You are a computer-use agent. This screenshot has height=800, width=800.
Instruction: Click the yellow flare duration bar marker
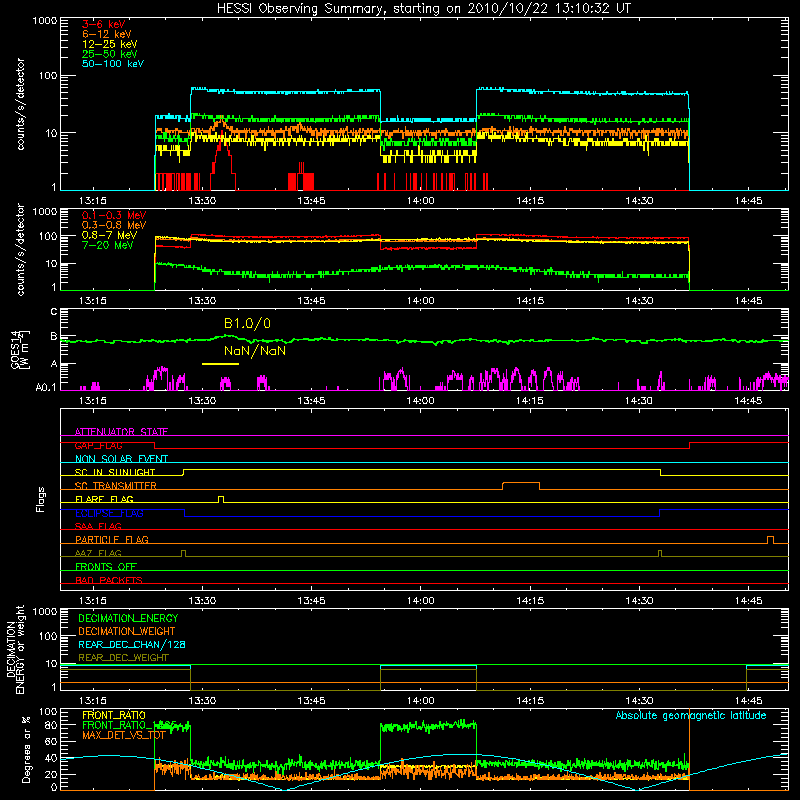point(220,364)
